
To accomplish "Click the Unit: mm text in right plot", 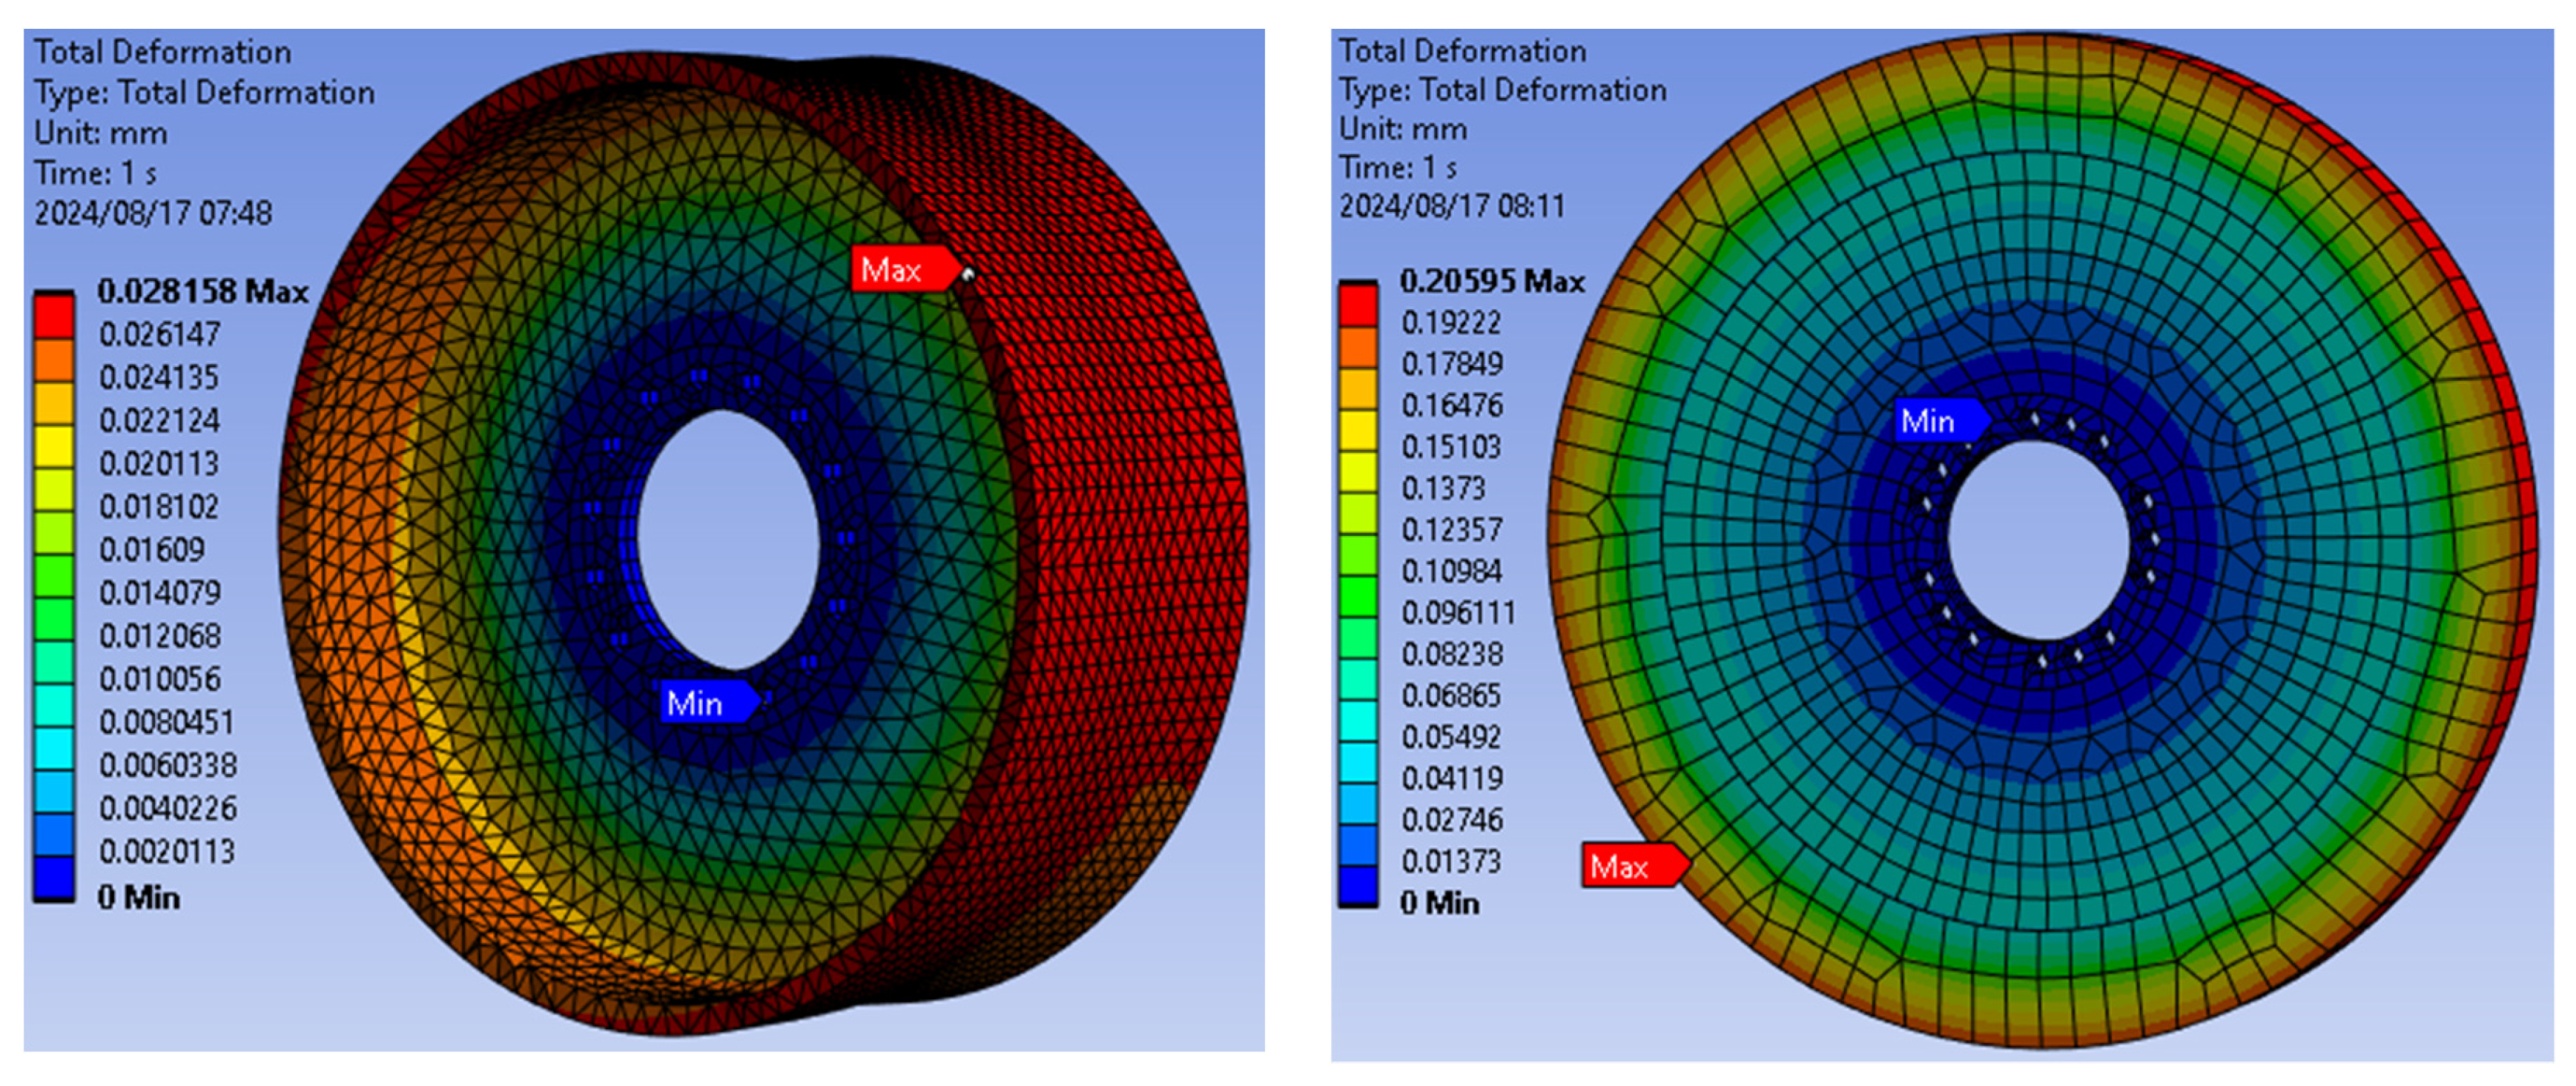I will click(1403, 129).
